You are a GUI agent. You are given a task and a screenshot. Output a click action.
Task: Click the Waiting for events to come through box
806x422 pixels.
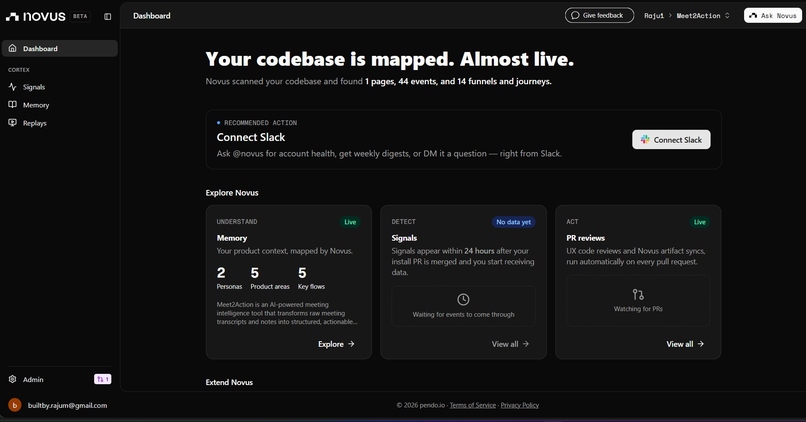[463, 306]
